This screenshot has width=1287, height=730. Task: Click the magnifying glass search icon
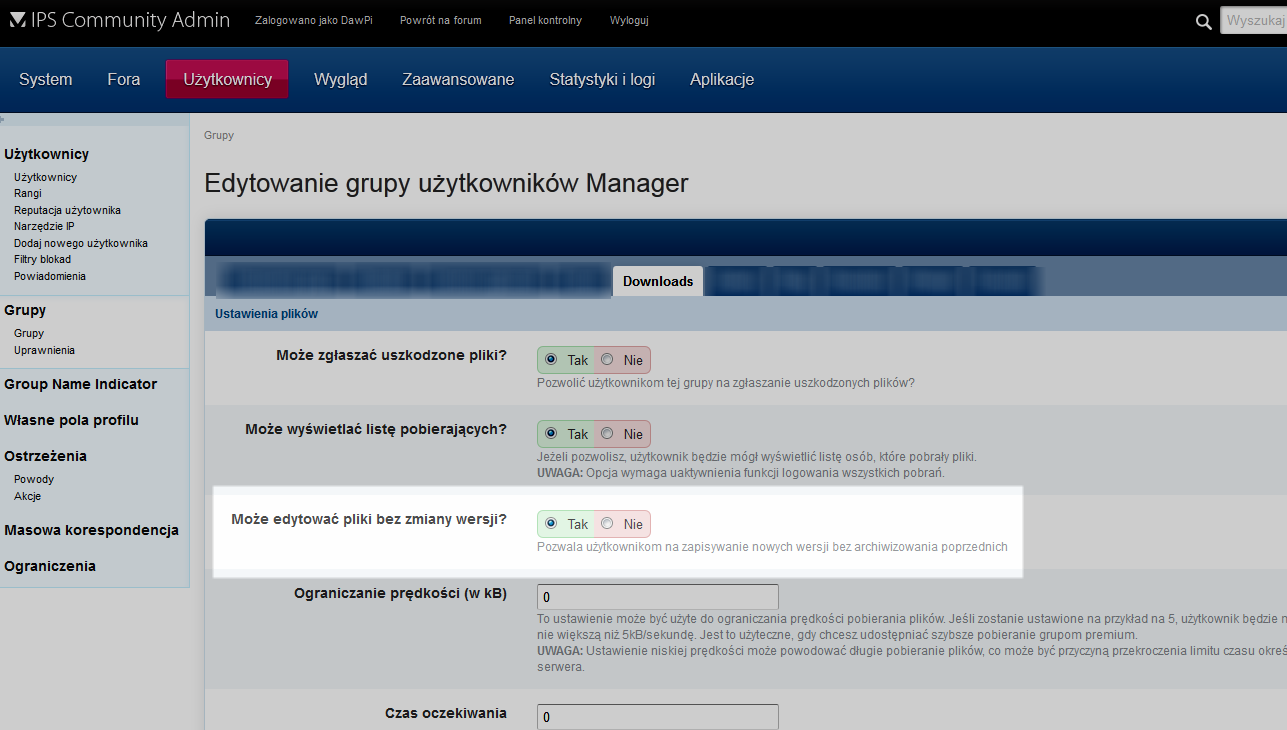1203,20
